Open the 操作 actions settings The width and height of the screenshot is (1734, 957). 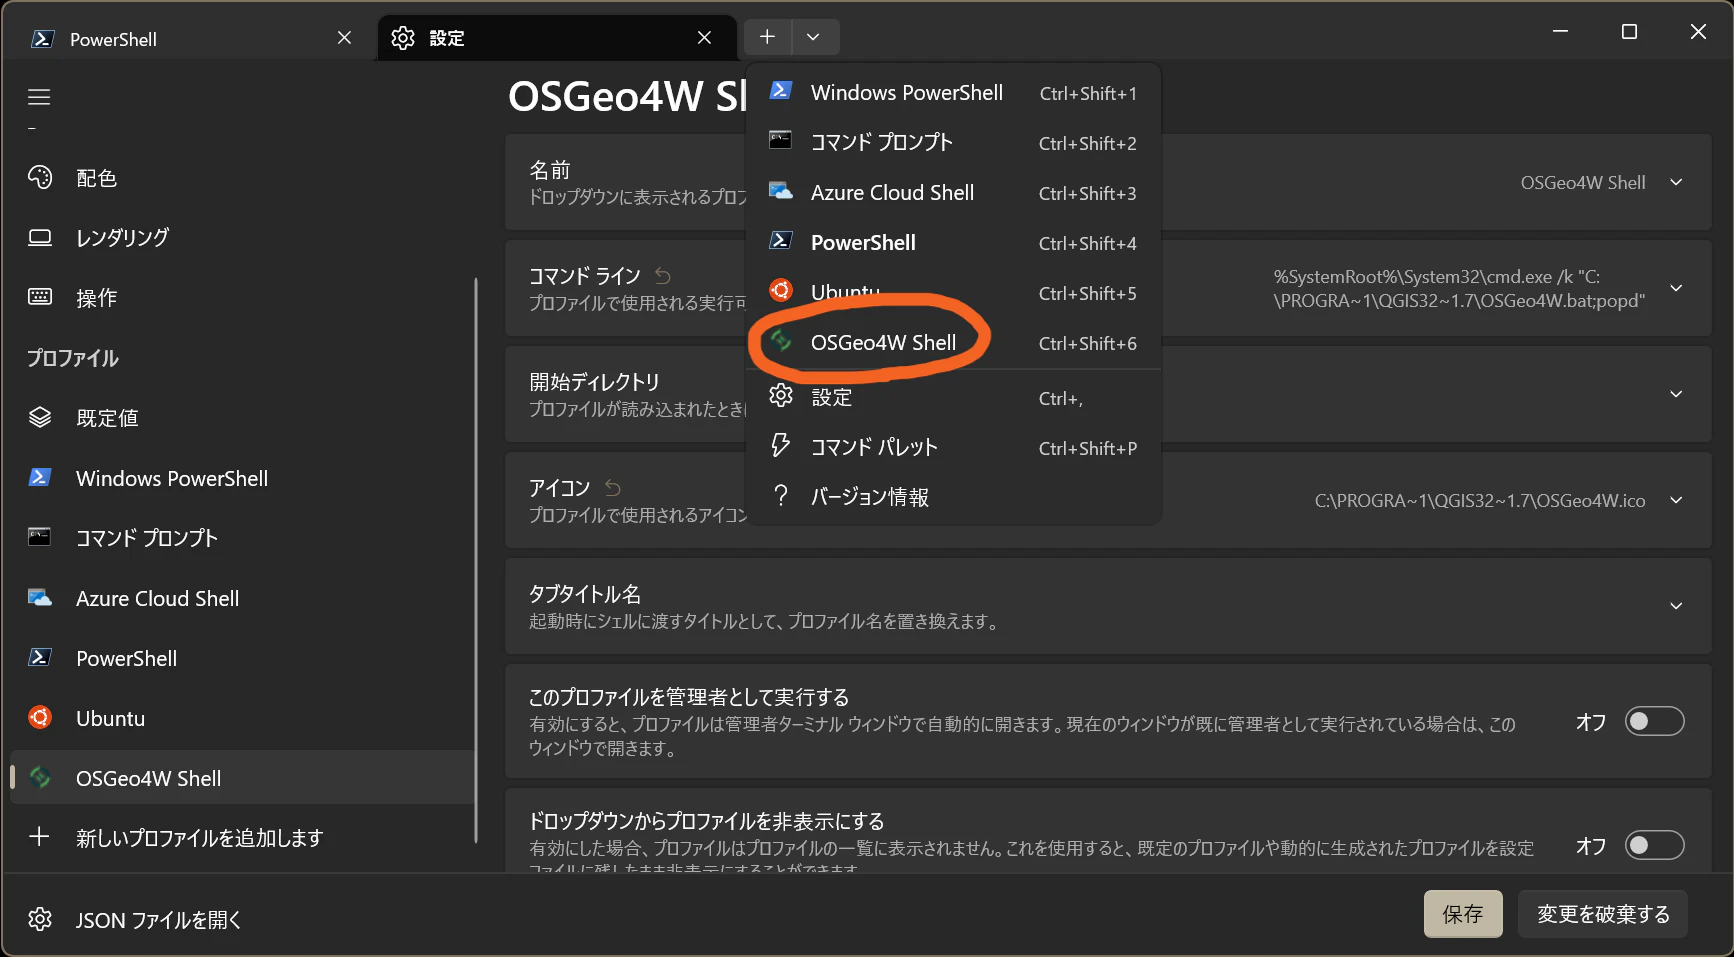(96, 297)
